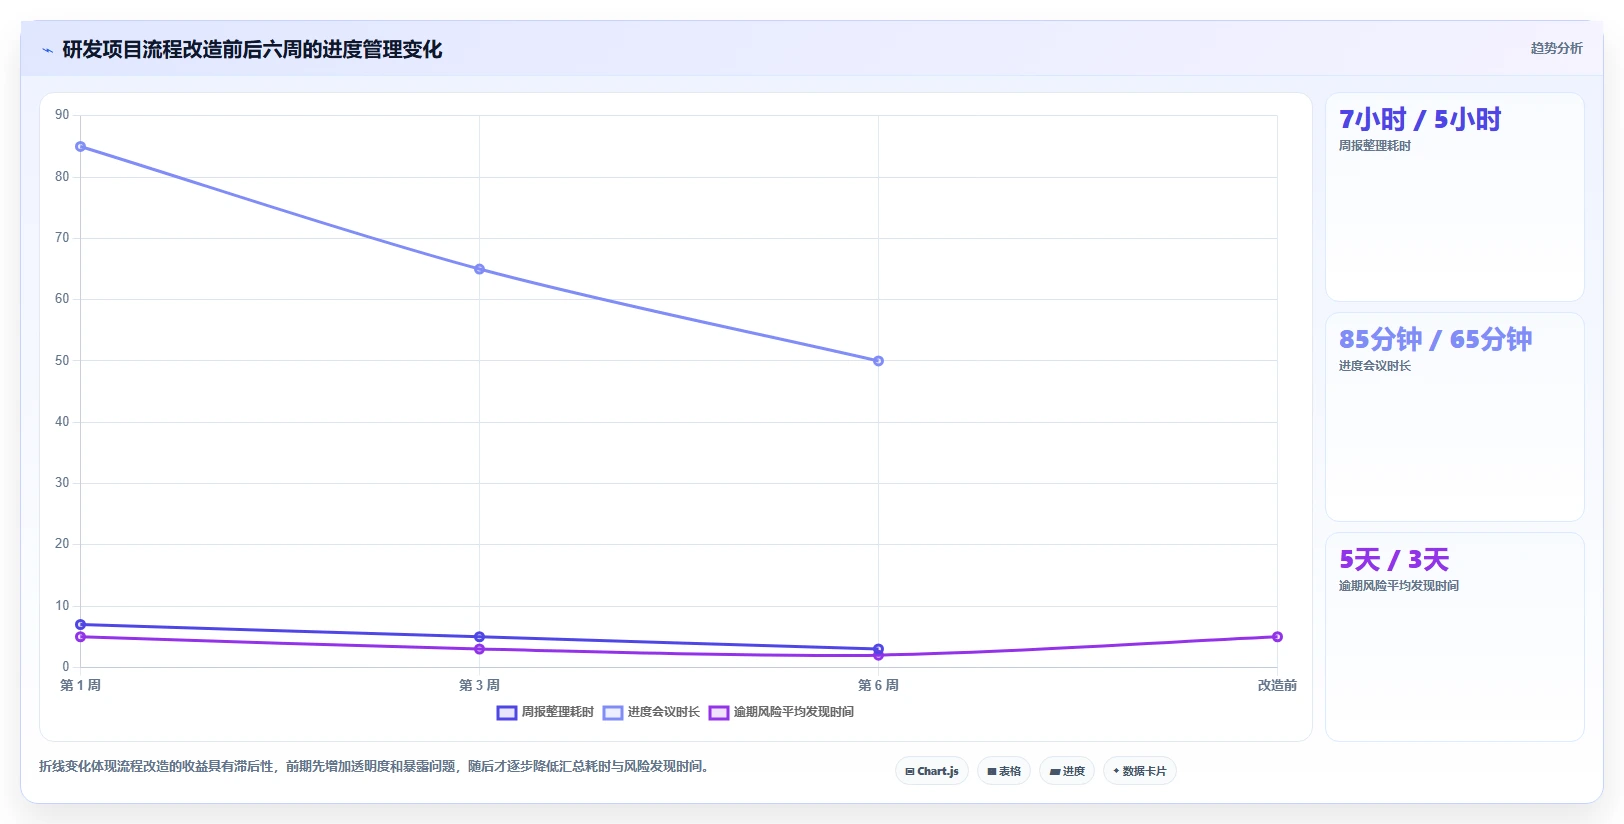
Task: Open the 5天 / 3天 stat card
Action: 1454,637
